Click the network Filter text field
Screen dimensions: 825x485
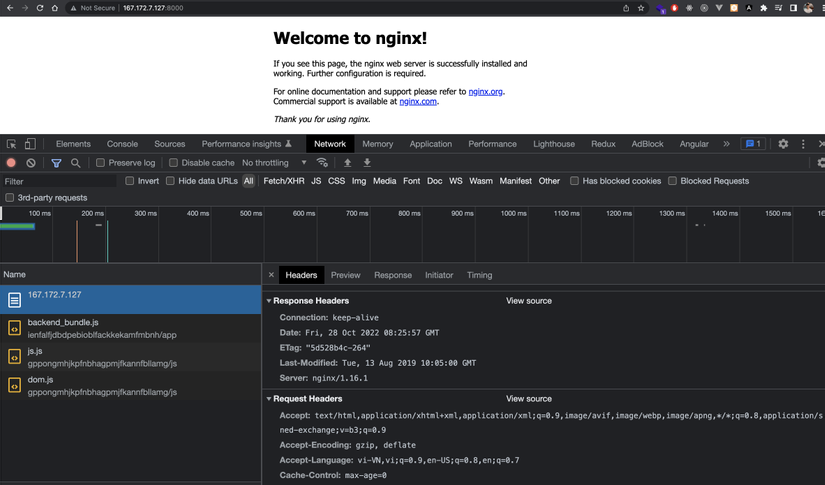tap(58, 181)
